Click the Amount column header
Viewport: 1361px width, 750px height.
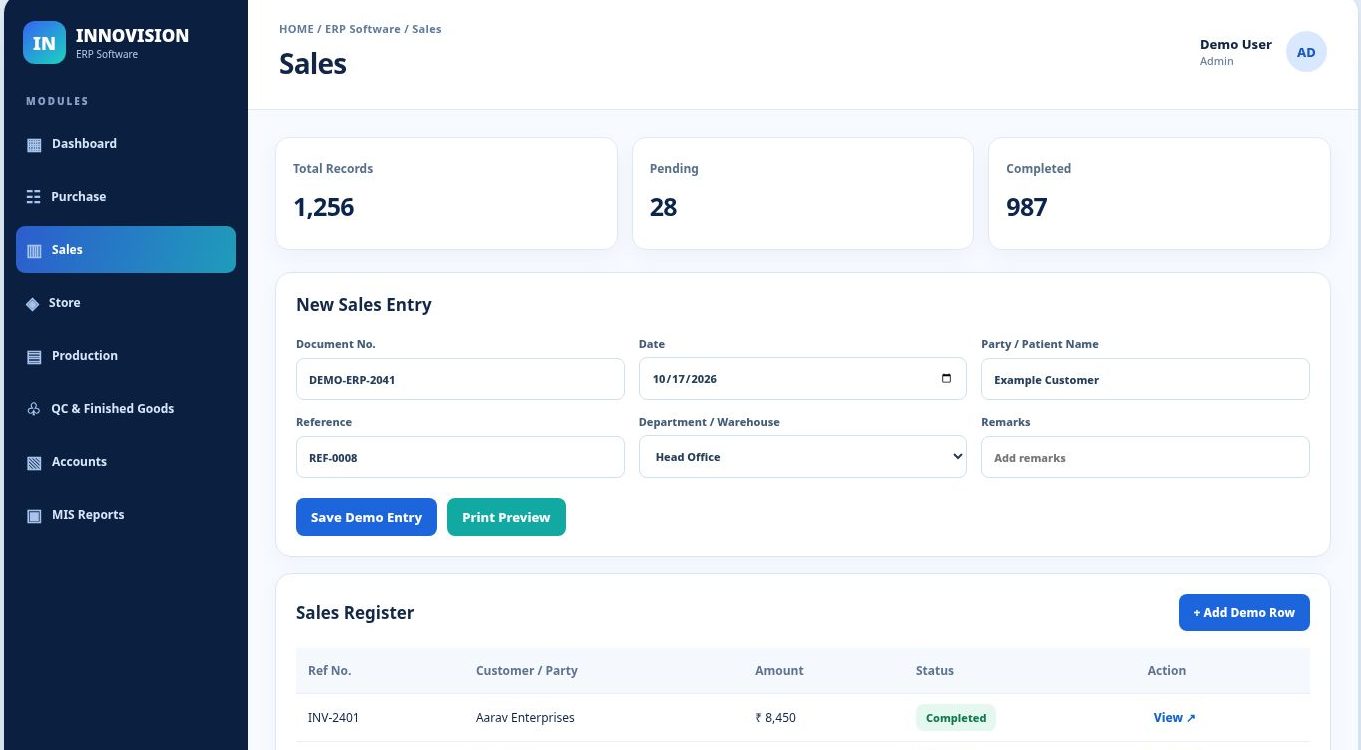click(779, 671)
